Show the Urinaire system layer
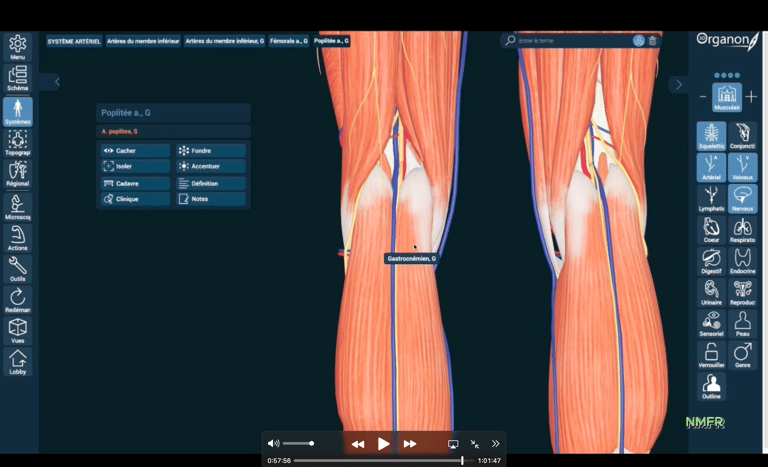Image resolution: width=768 pixels, height=467 pixels. [x=711, y=293]
